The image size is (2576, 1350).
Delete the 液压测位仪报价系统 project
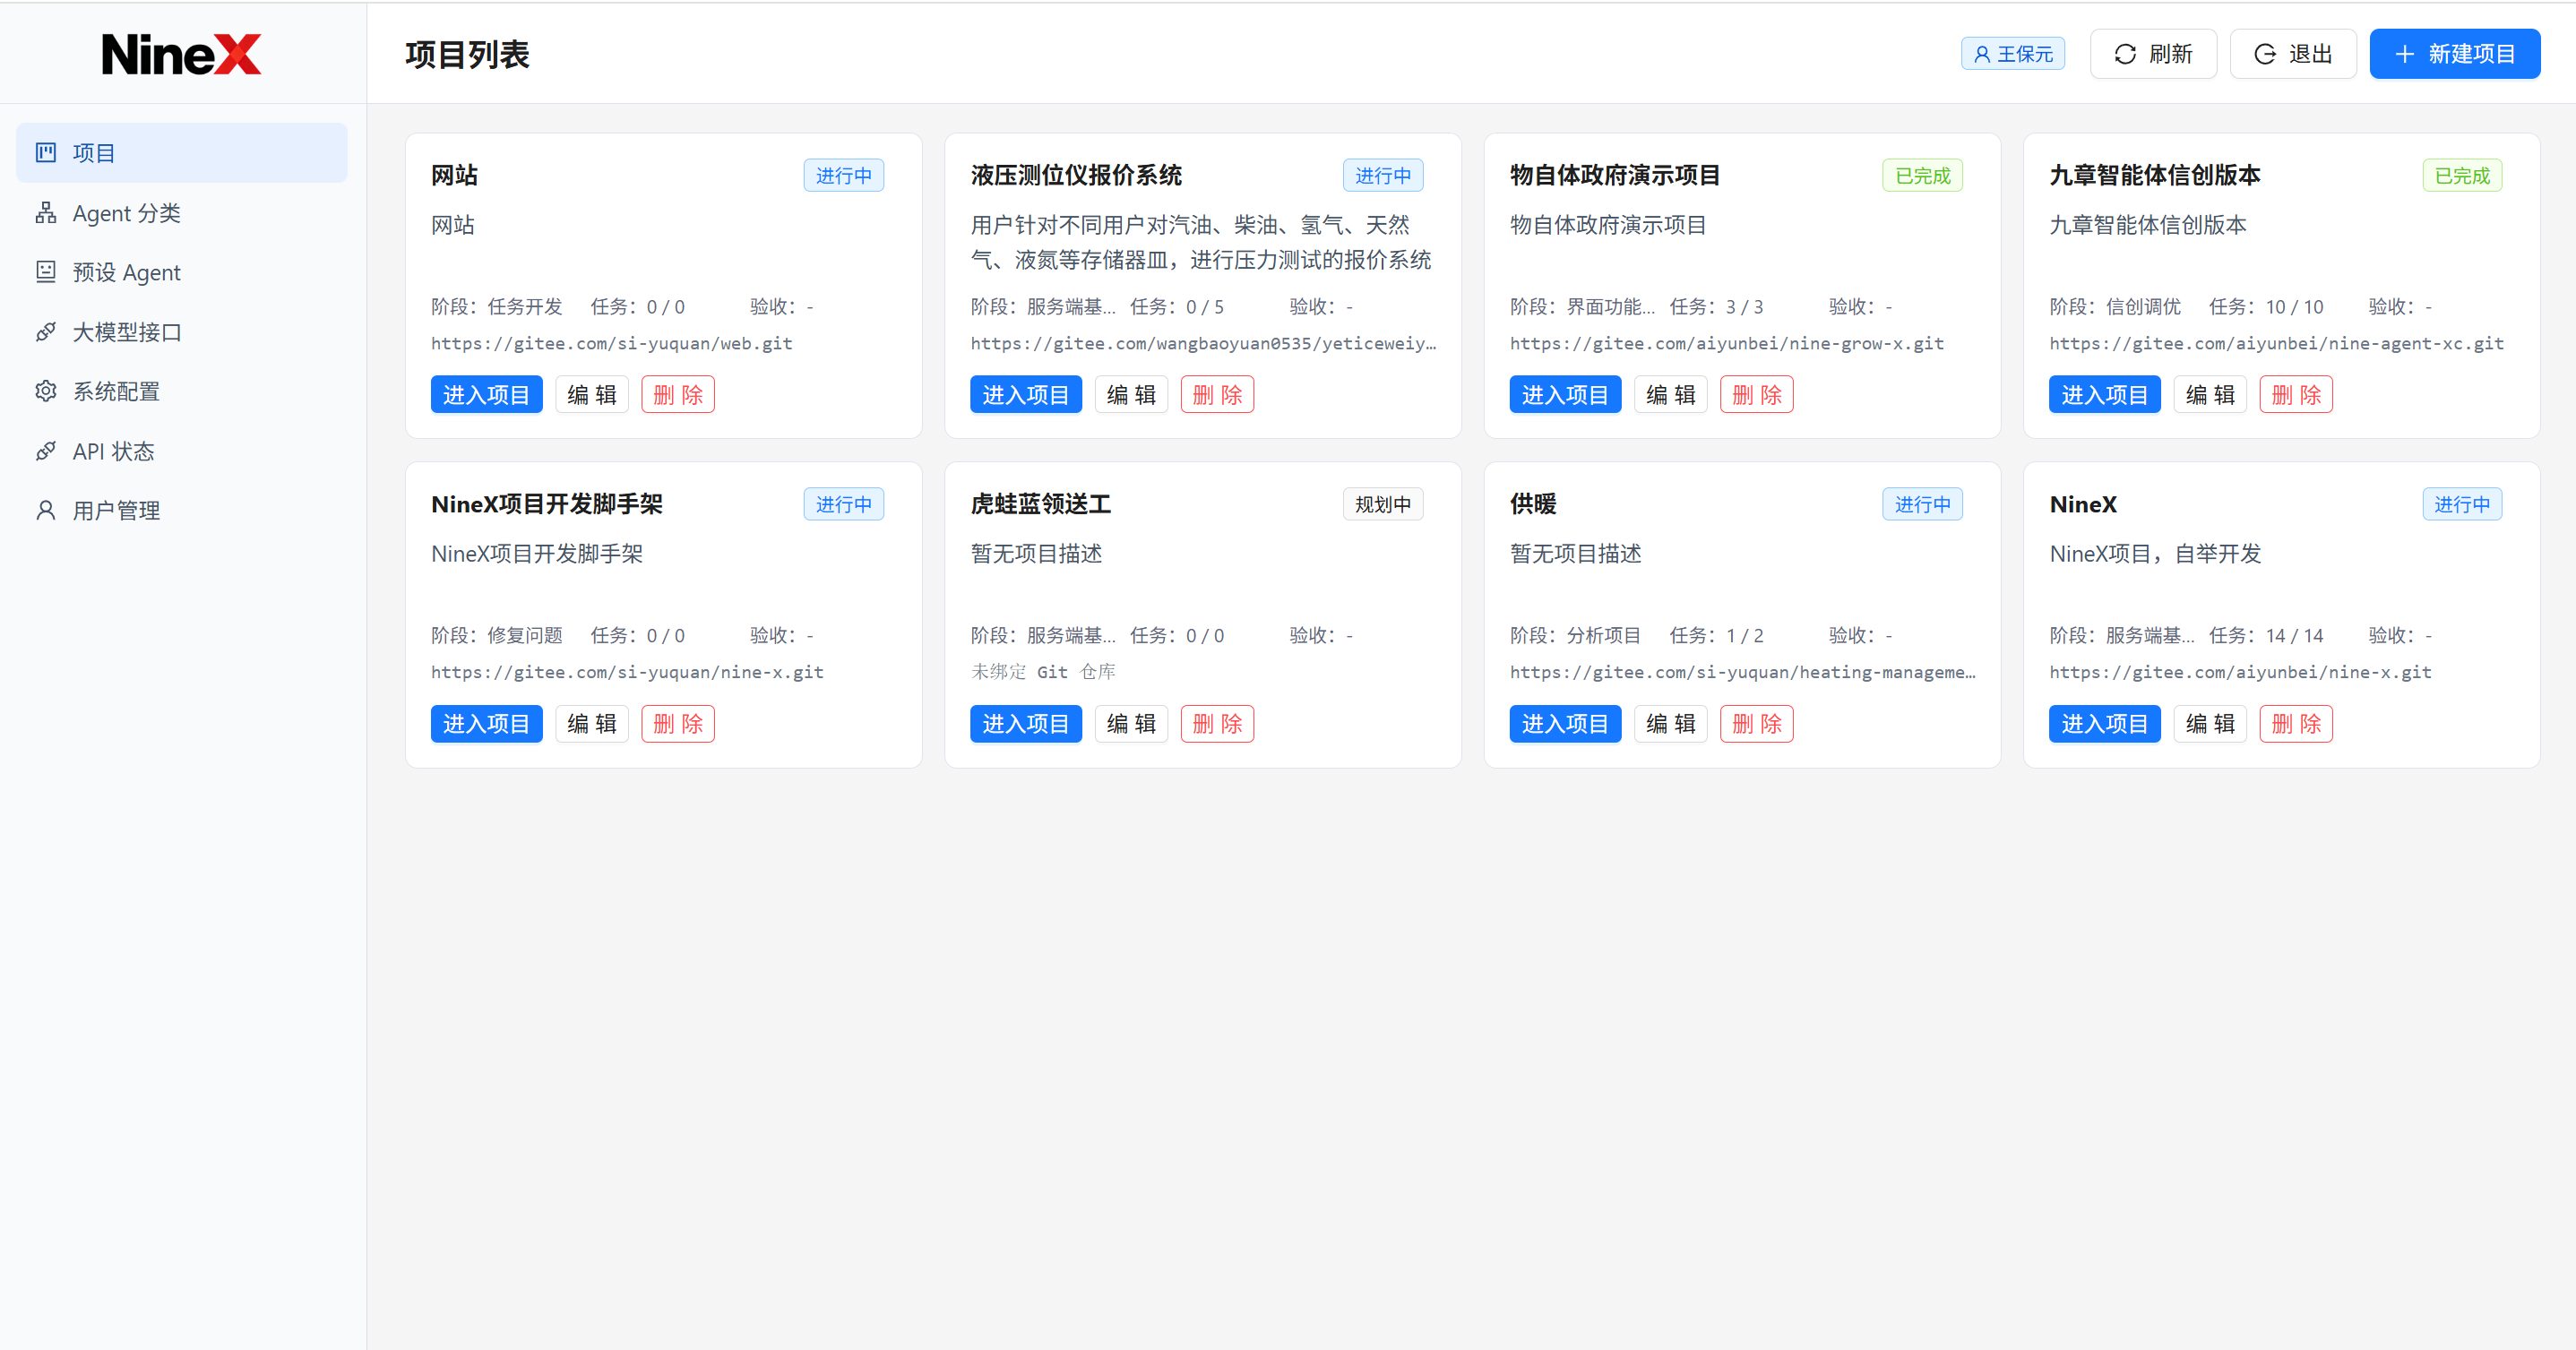[x=1217, y=395]
